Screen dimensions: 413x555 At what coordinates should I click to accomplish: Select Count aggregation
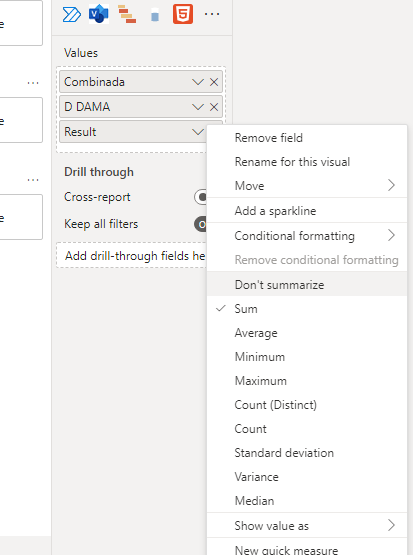coord(307,429)
